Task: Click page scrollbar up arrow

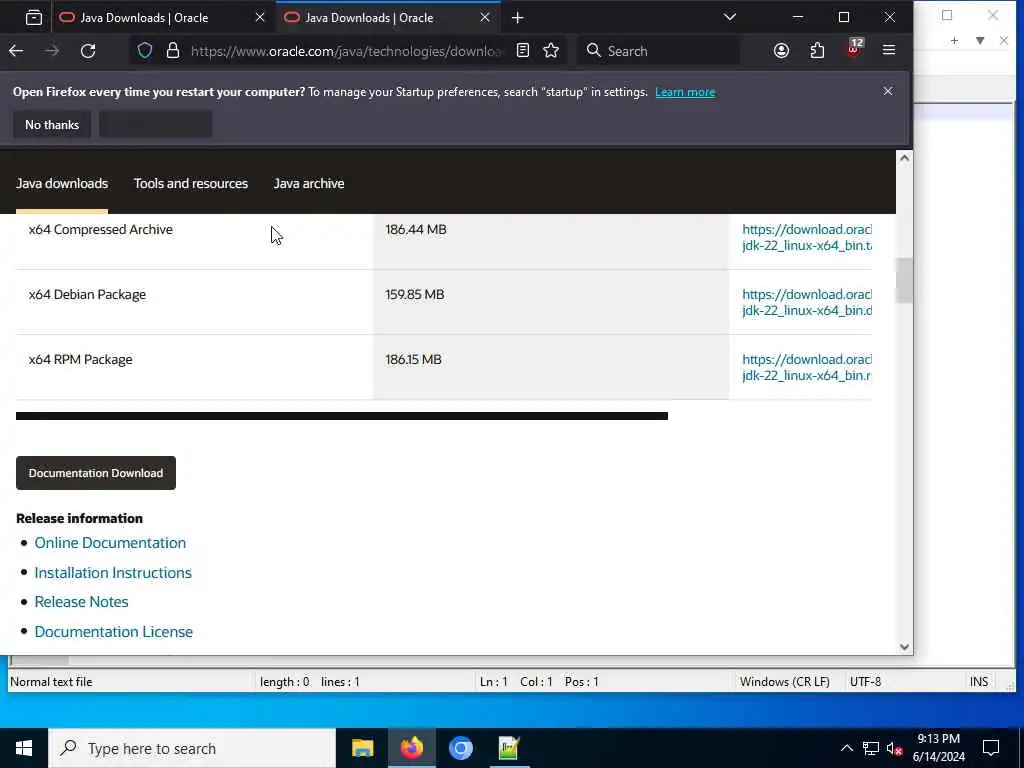Action: (x=904, y=158)
